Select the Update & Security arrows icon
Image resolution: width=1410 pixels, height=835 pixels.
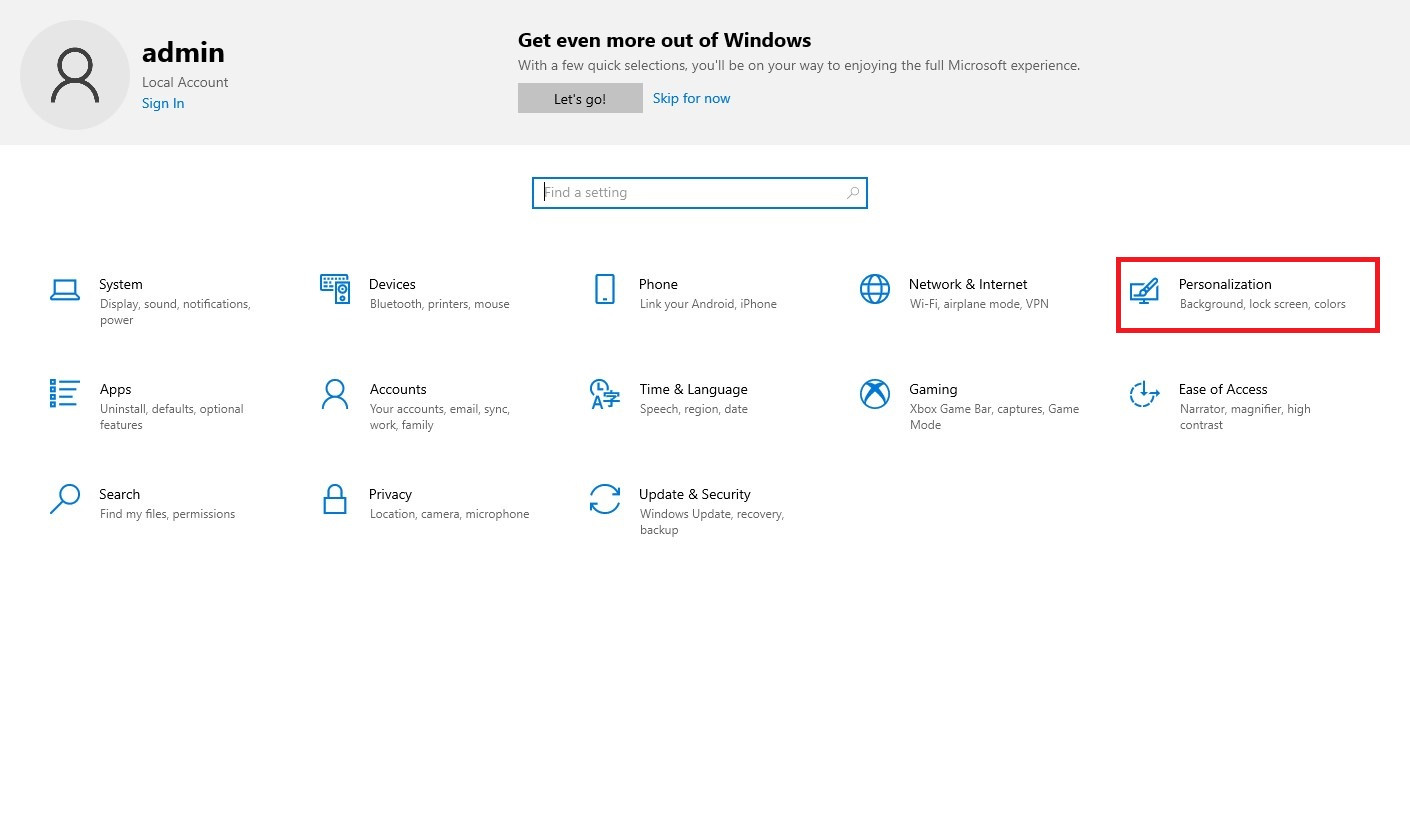pyautogui.click(x=605, y=499)
